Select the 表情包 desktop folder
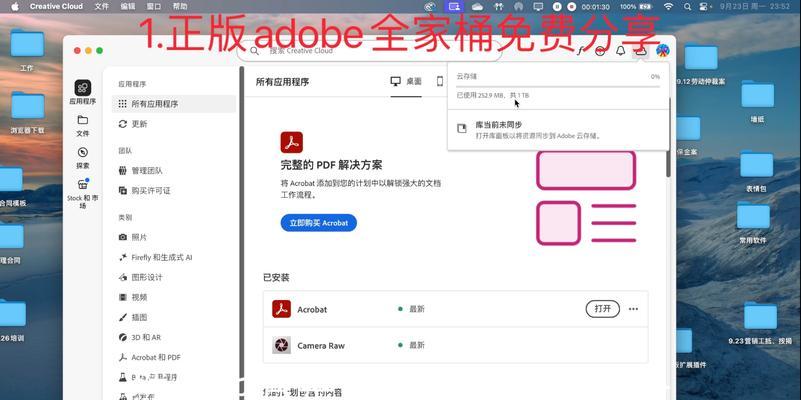 [757, 171]
